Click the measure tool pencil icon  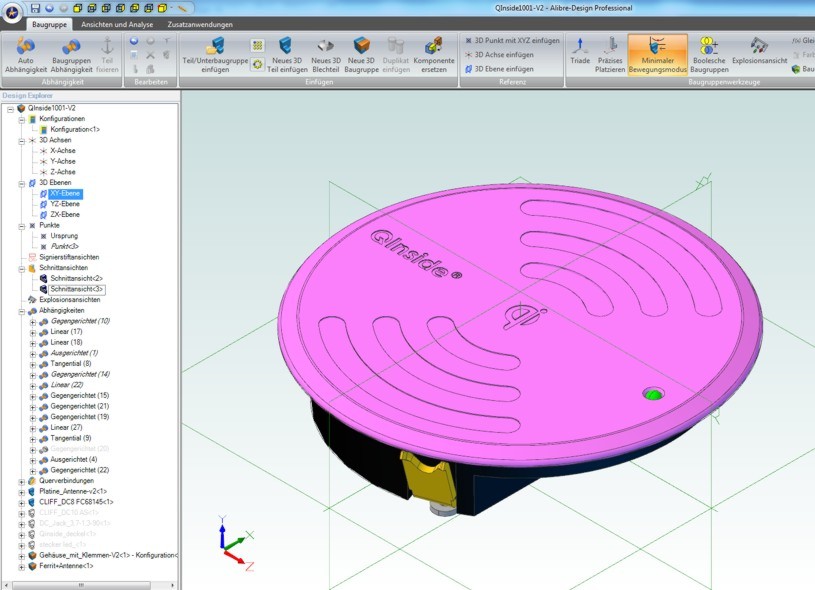click(182, 8)
